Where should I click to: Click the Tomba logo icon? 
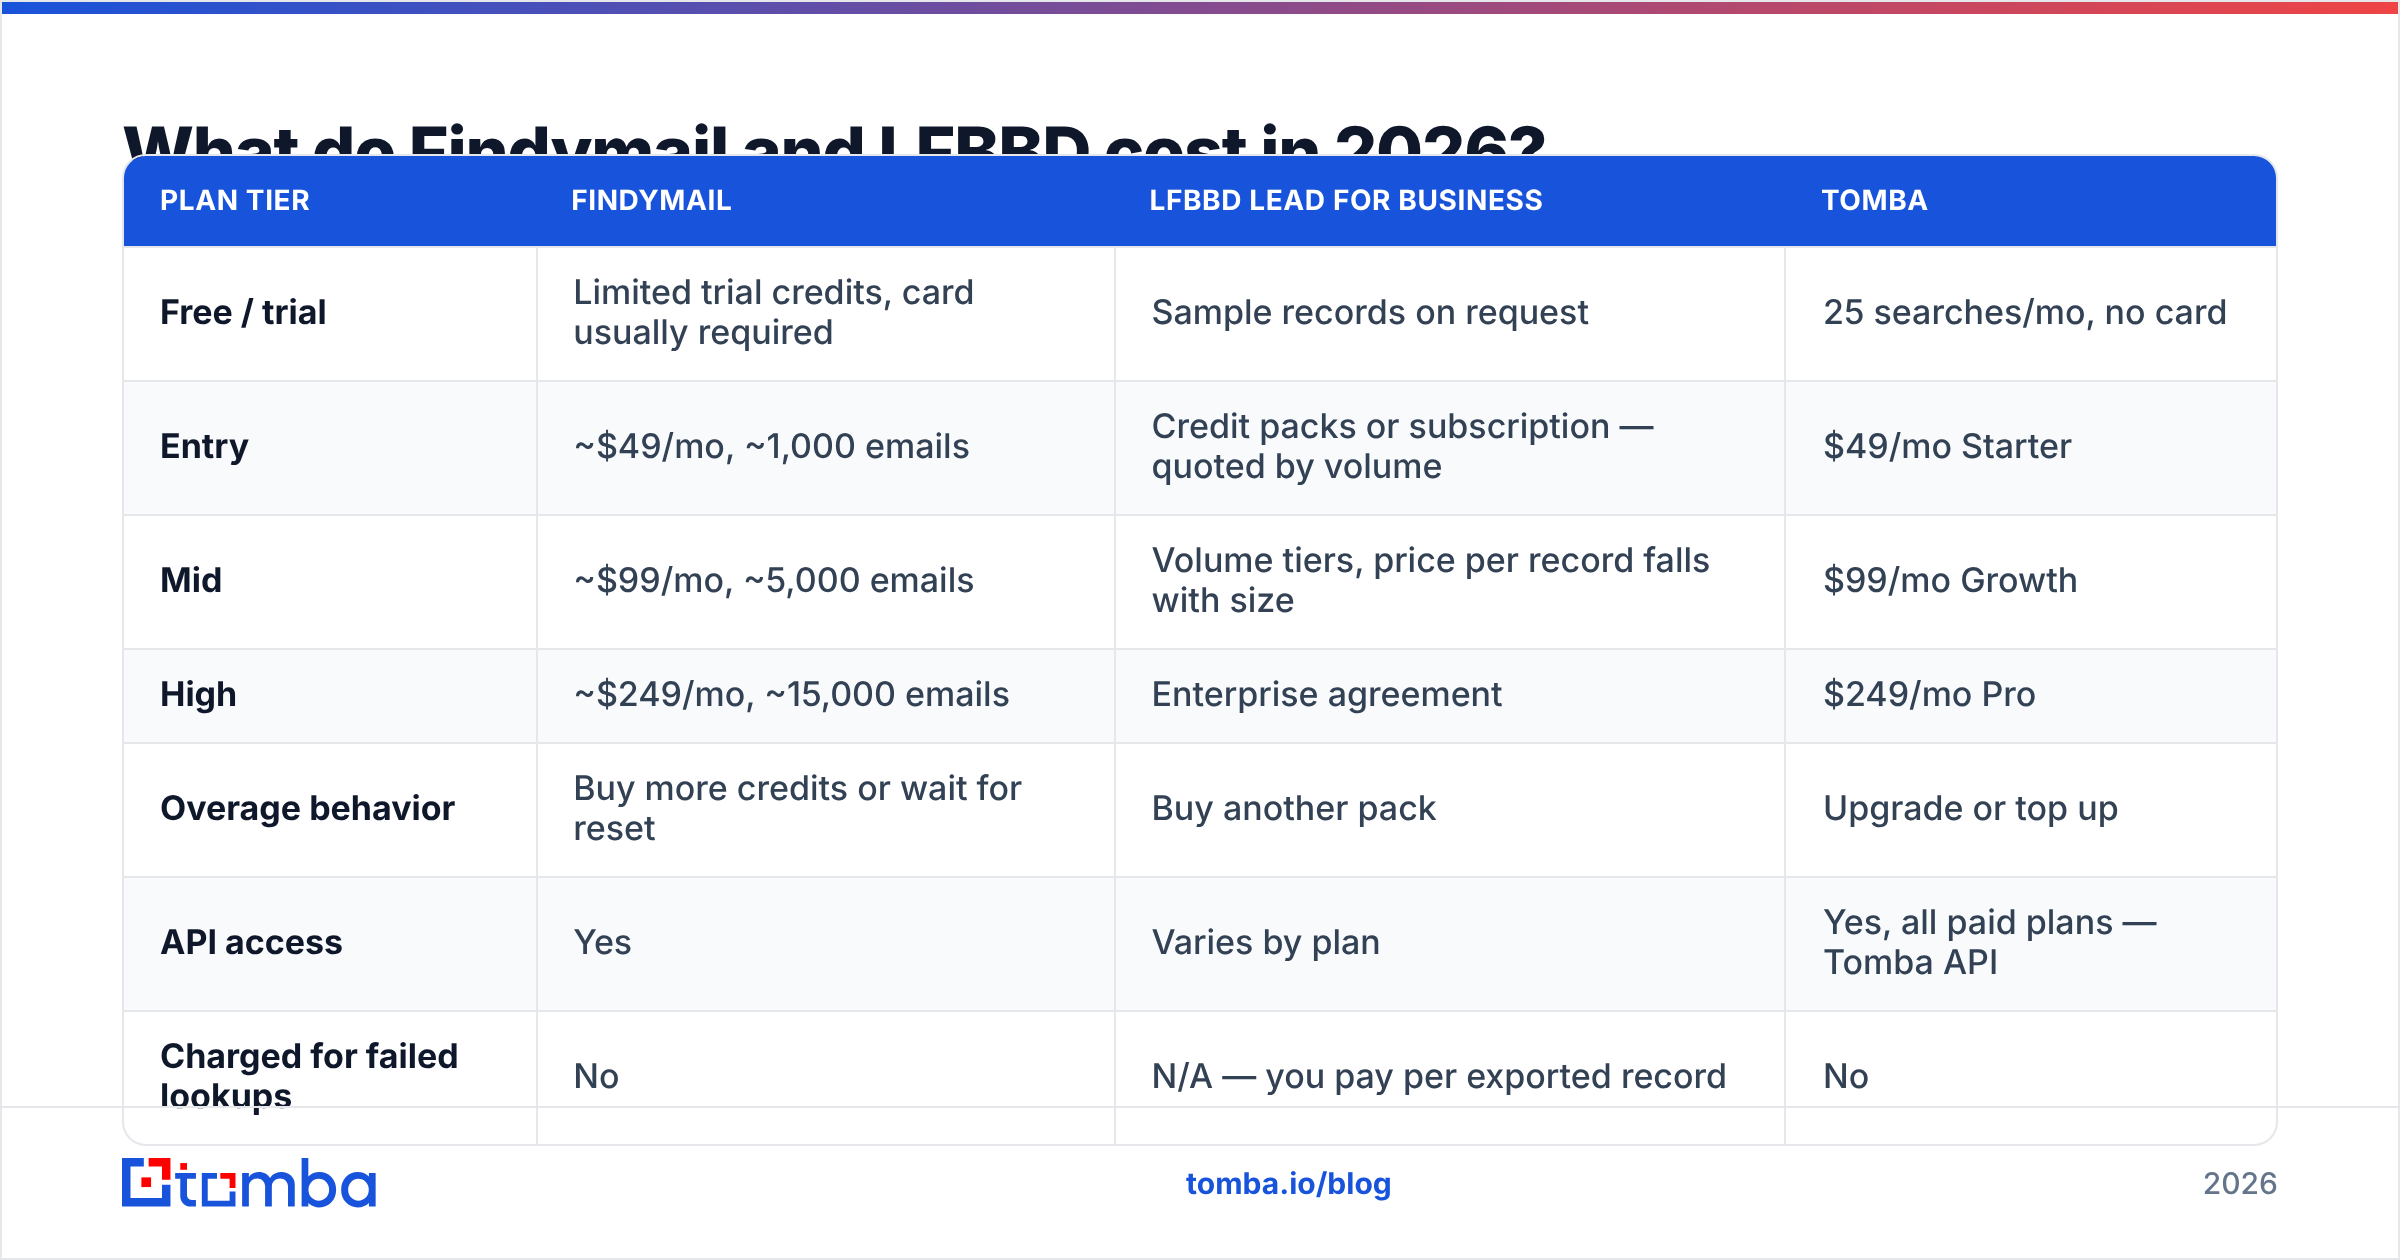click(248, 1183)
